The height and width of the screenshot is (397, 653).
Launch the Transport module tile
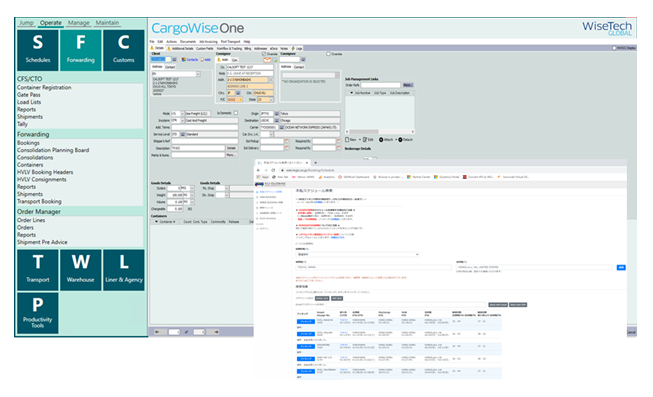[x=37, y=270]
